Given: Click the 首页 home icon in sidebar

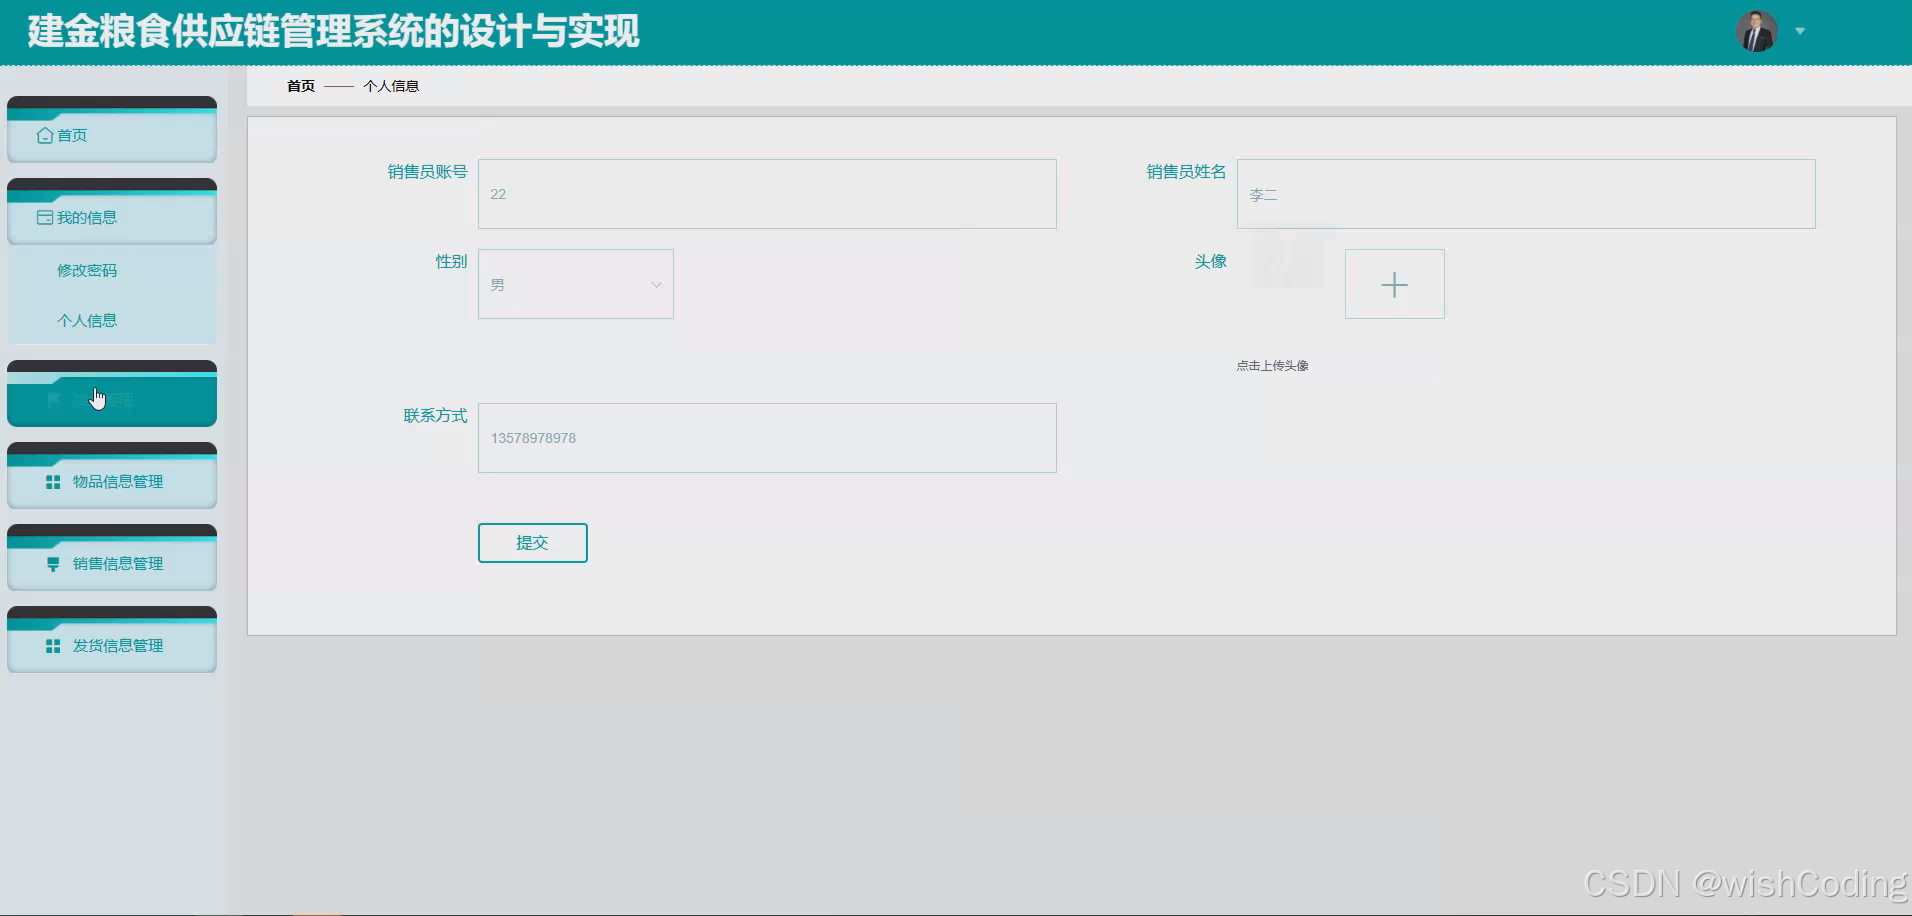Looking at the screenshot, I should pyautogui.click(x=47, y=134).
